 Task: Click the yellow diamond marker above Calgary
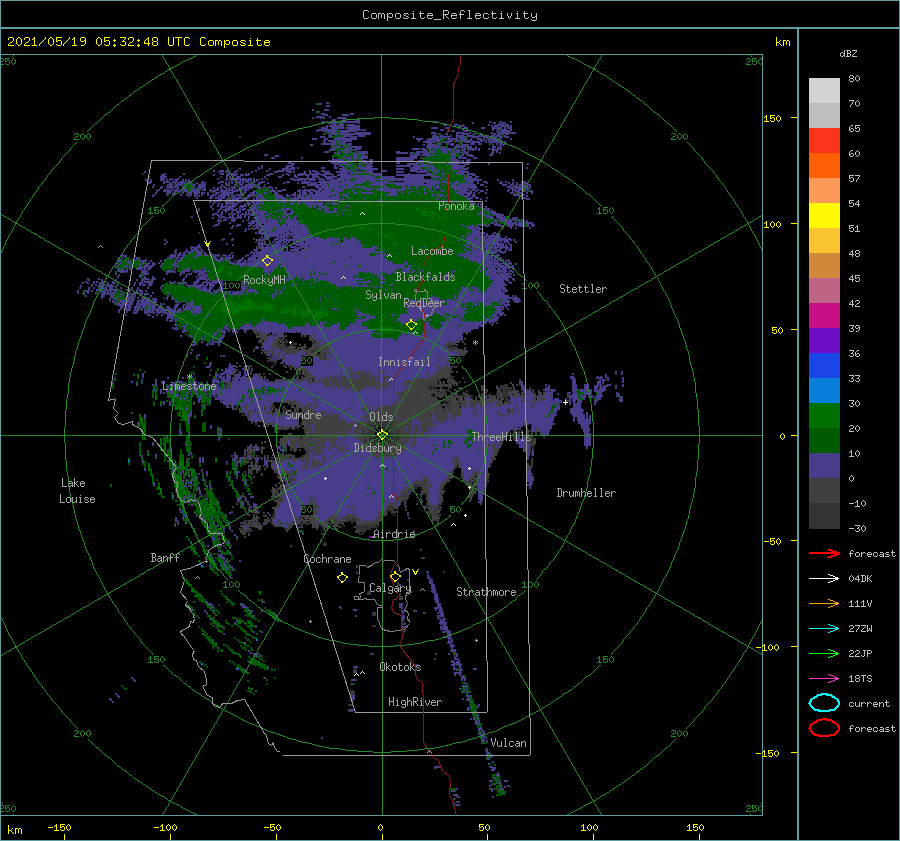(395, 576)
